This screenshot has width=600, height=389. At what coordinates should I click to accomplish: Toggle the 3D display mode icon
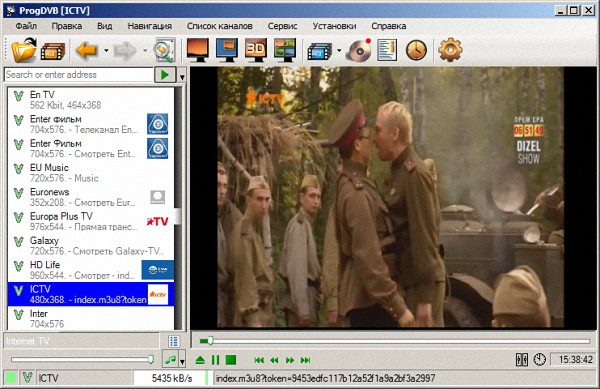[256, 50]
